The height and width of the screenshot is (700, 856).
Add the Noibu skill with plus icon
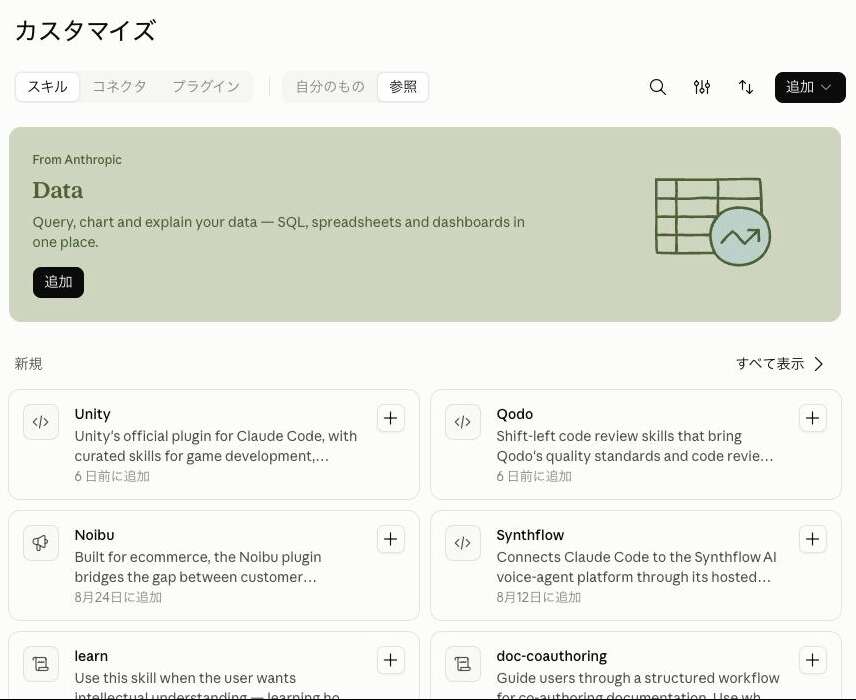[x=390, y=539]
